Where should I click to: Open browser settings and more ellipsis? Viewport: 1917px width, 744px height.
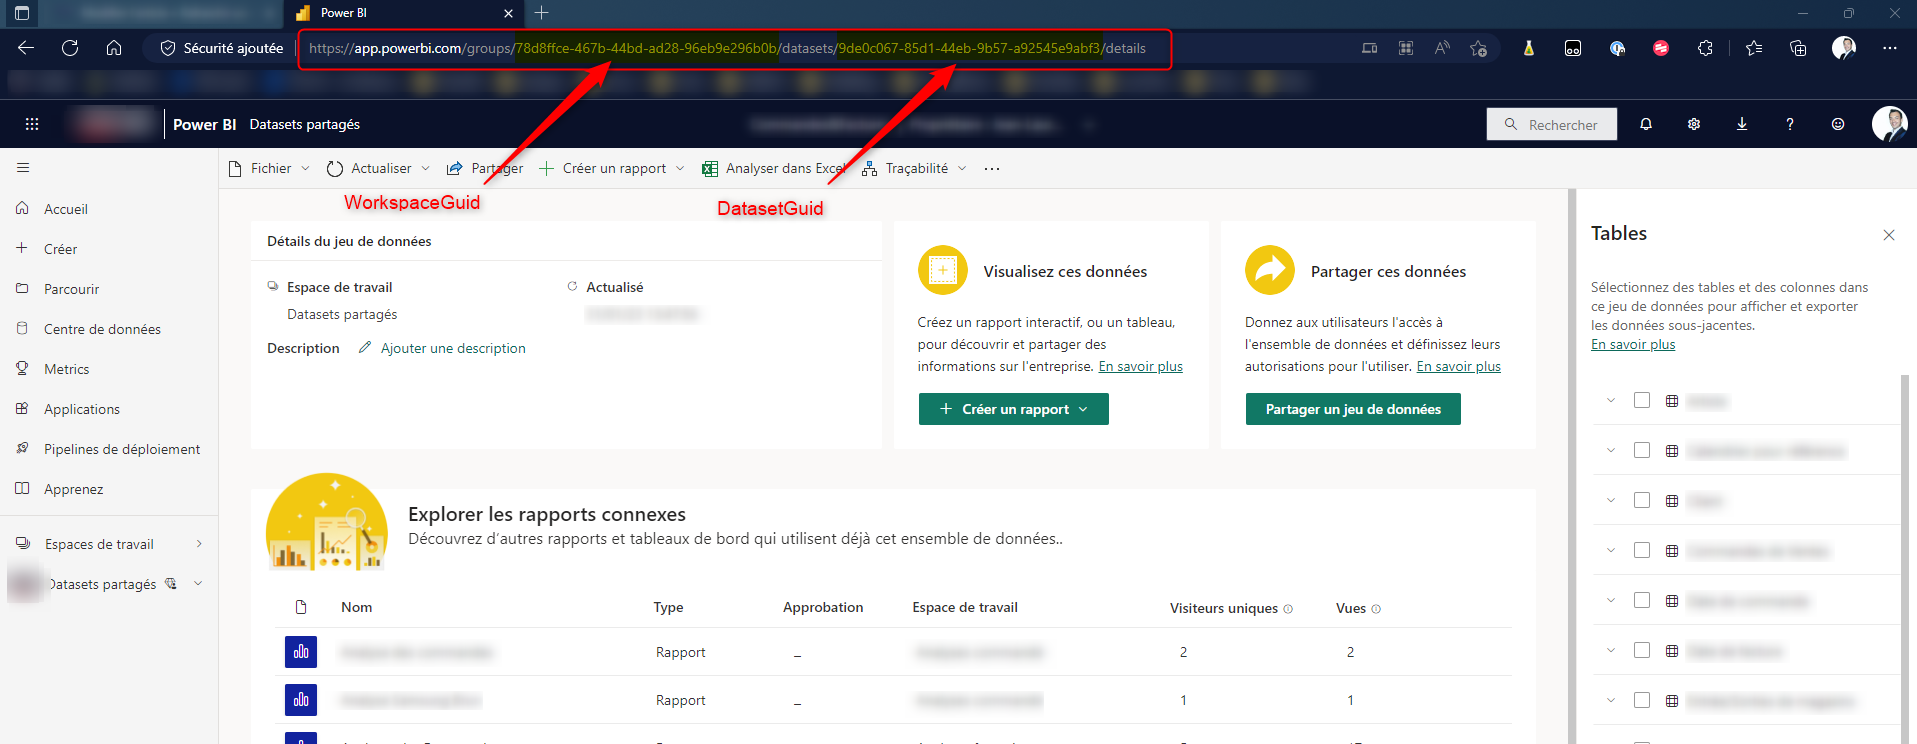(x=1889, y=48)
